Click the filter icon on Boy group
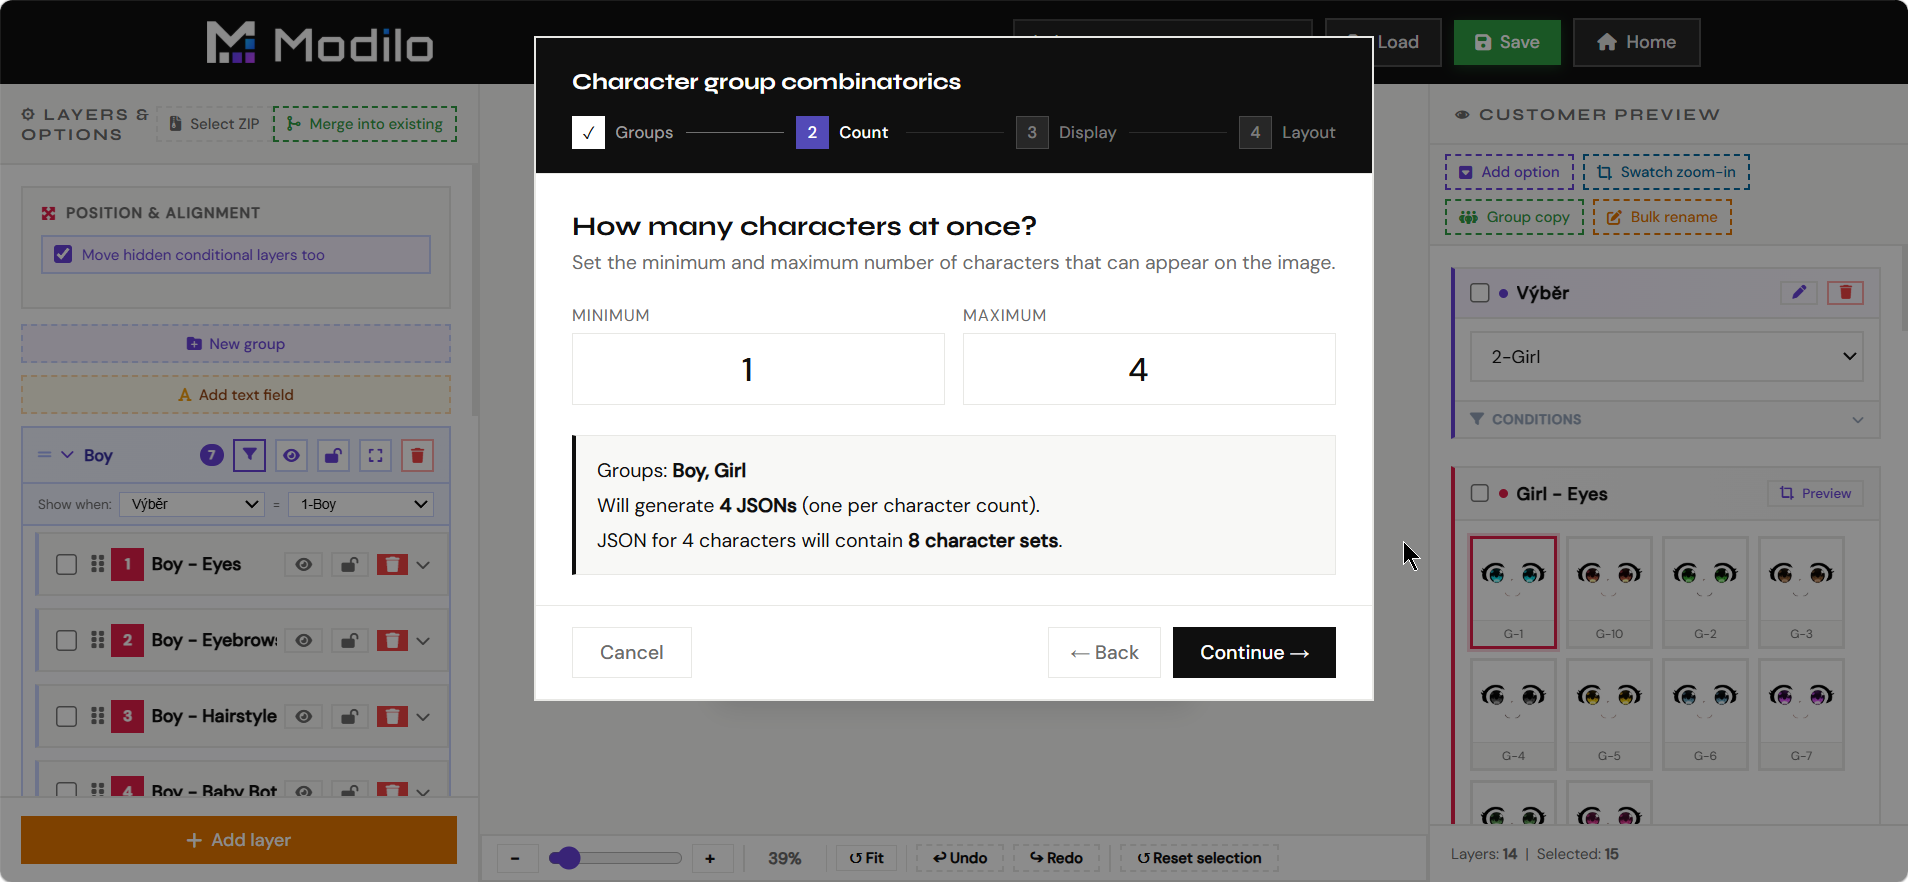Viewport: 1908px width, 882px height. (x=249, y=455)
